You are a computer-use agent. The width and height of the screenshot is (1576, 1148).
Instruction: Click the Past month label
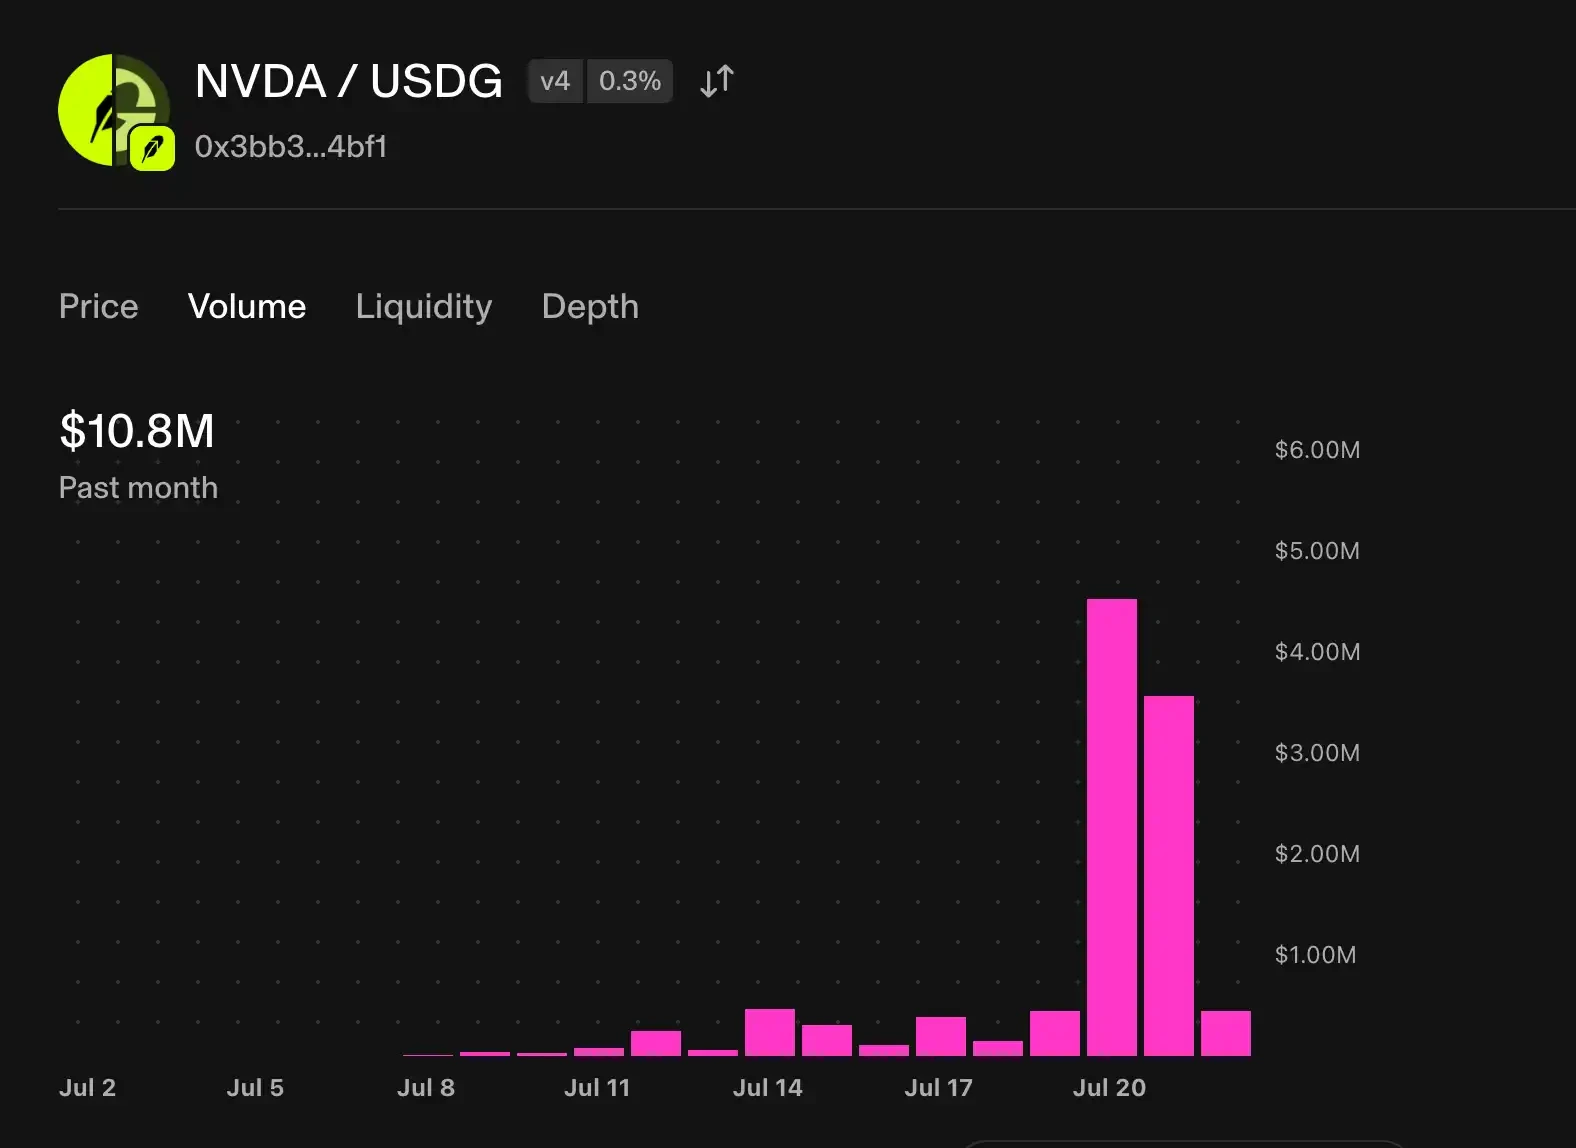(138, 487)
